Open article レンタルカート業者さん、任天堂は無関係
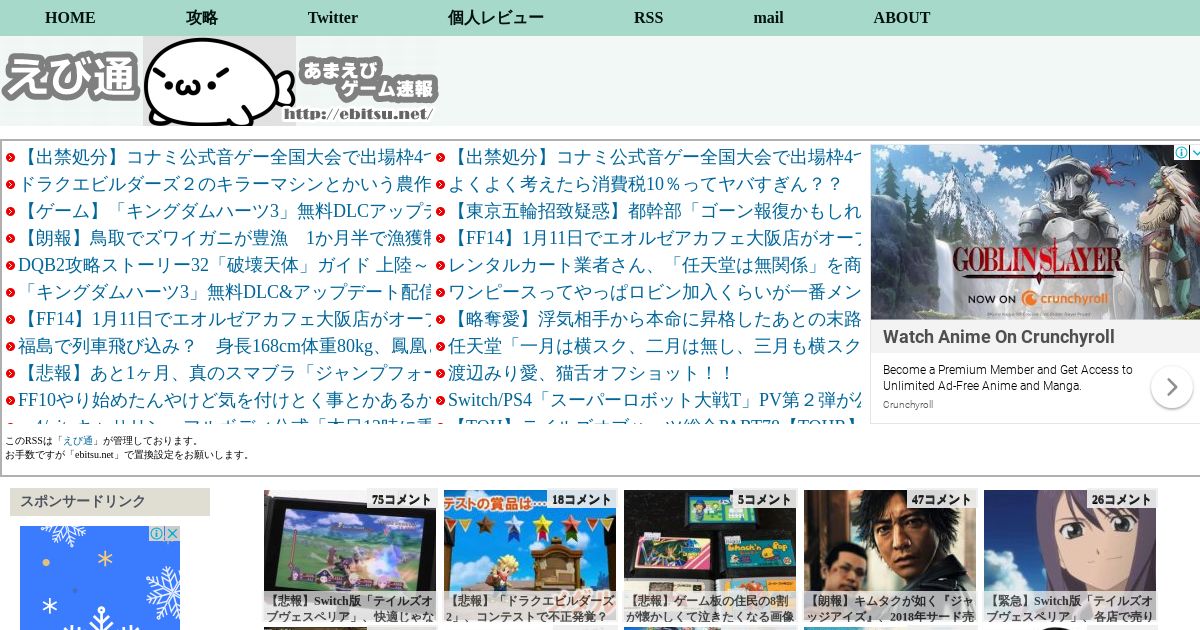This screenshot has width=1200, height=630. click(655, 265)
